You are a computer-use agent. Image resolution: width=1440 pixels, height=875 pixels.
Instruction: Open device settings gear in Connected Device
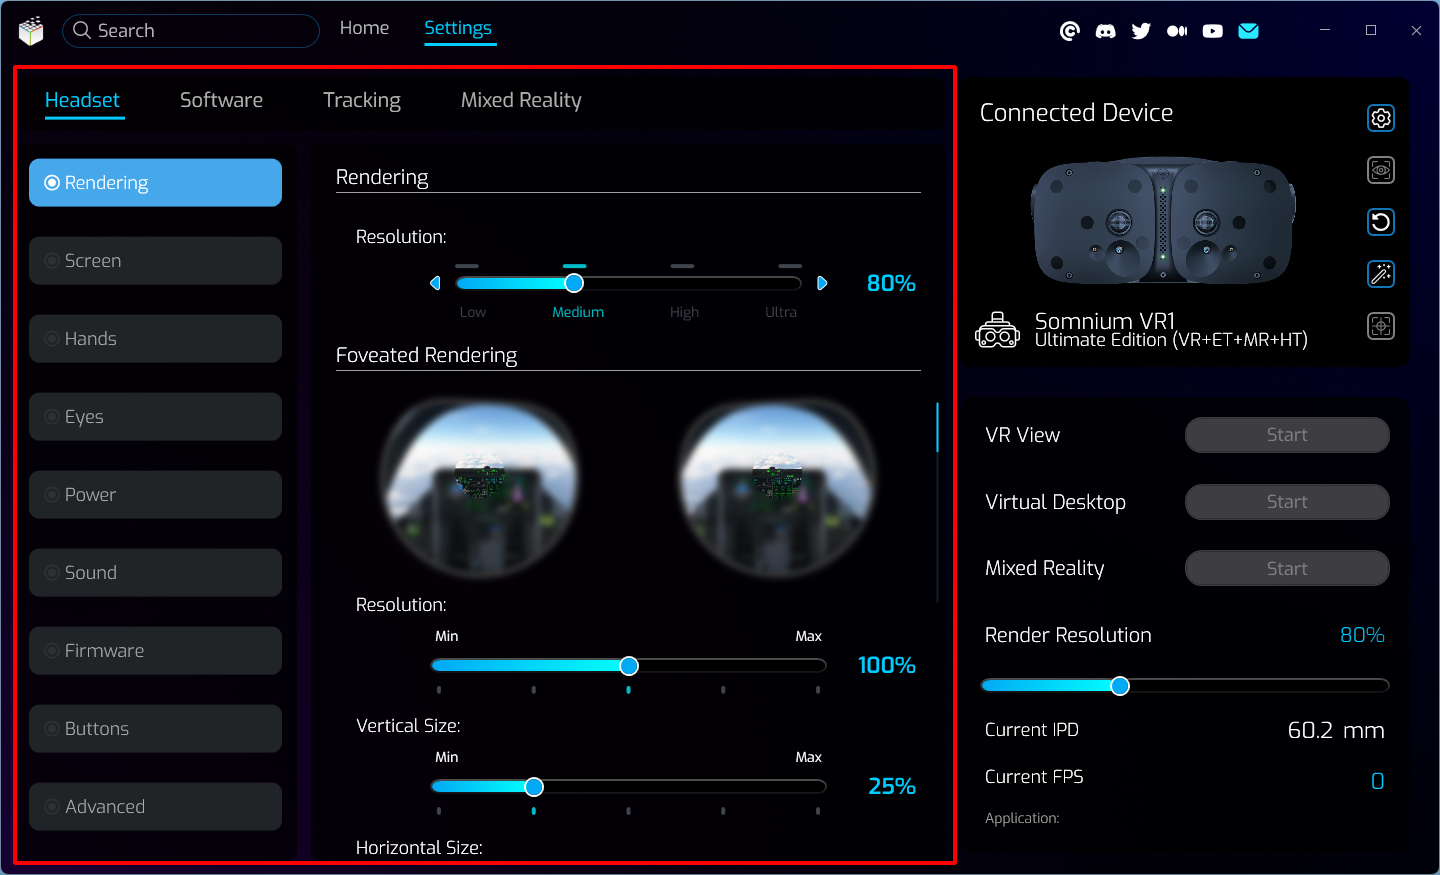pos(1381,118)
